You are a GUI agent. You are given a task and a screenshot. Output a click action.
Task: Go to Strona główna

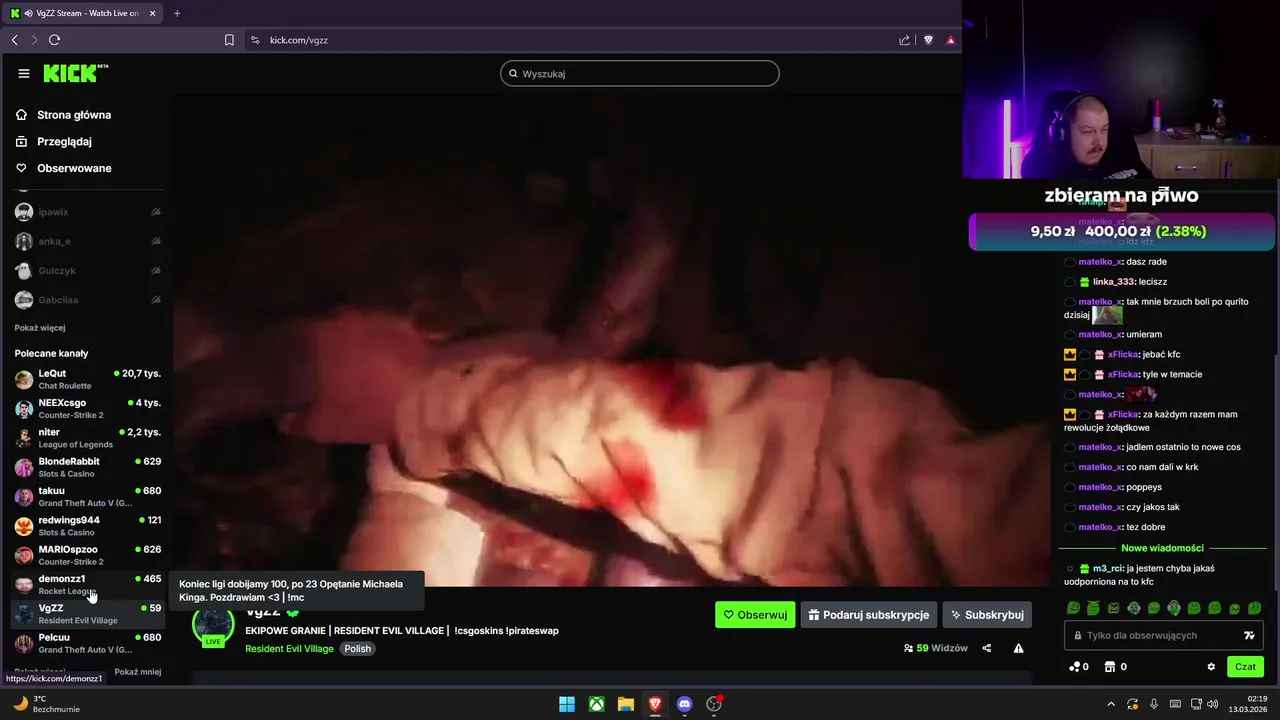(x=63, y=115)
